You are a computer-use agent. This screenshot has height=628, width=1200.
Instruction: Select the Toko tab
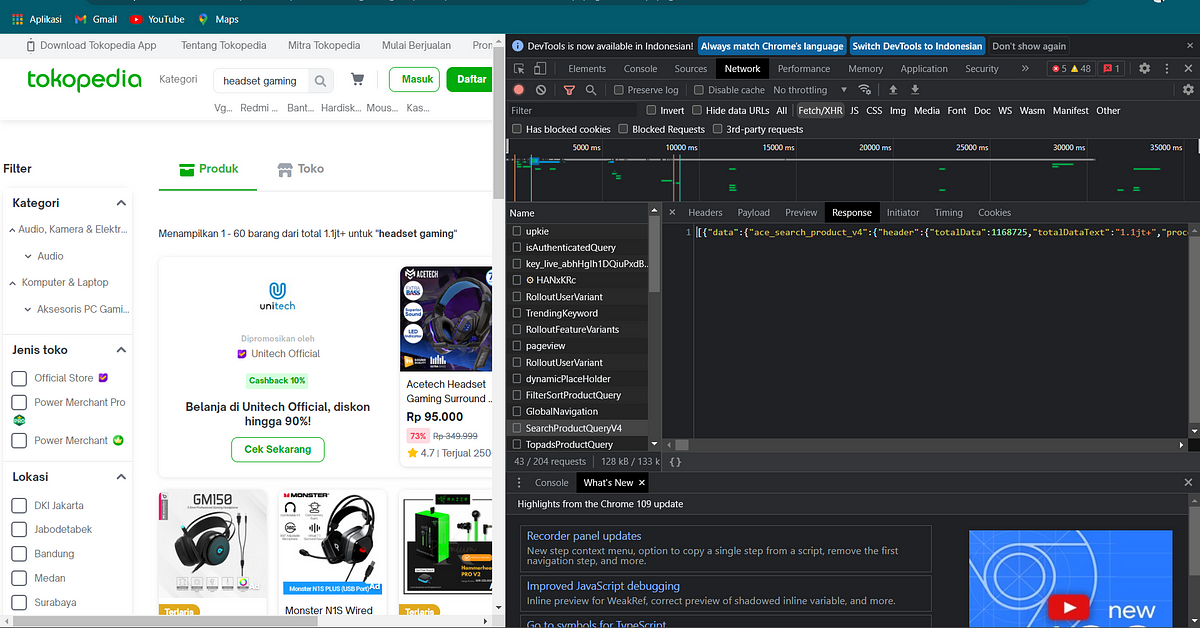tap(301, 169)
